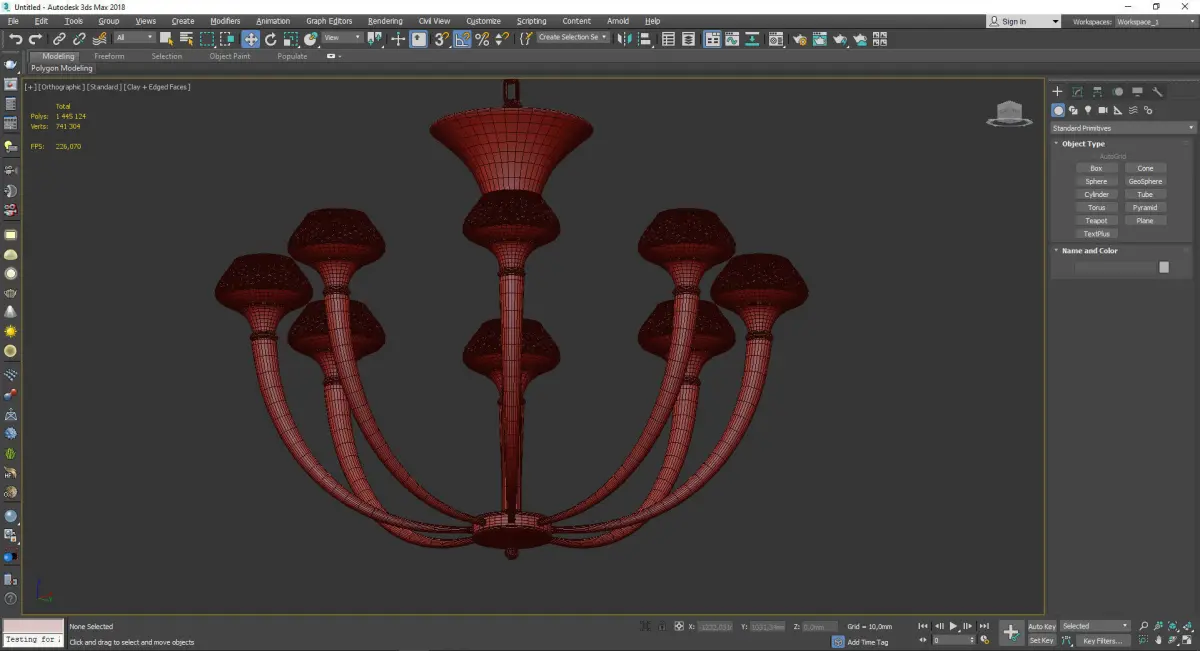Create a Teapot primitive button
Viewport: 1200px width, 651px height.
coord(1096,221)
